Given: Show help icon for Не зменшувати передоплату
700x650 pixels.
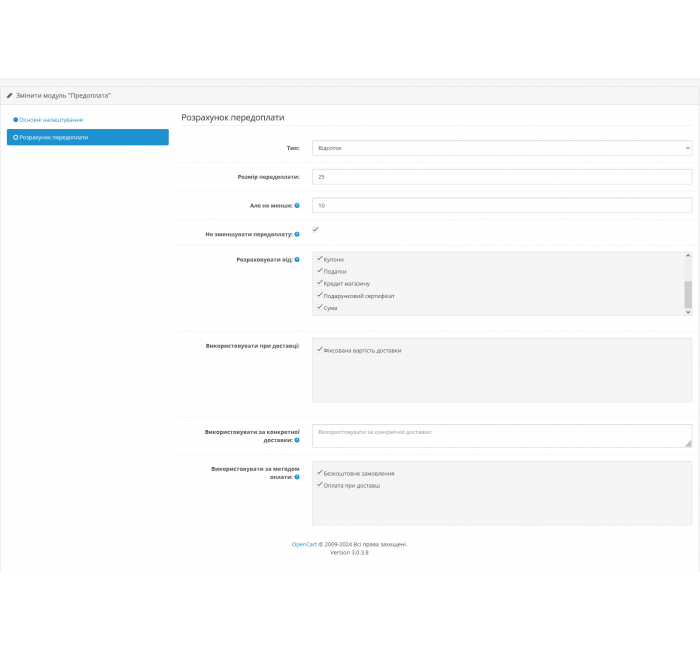Looking at the screenshot, I should 297,234.
